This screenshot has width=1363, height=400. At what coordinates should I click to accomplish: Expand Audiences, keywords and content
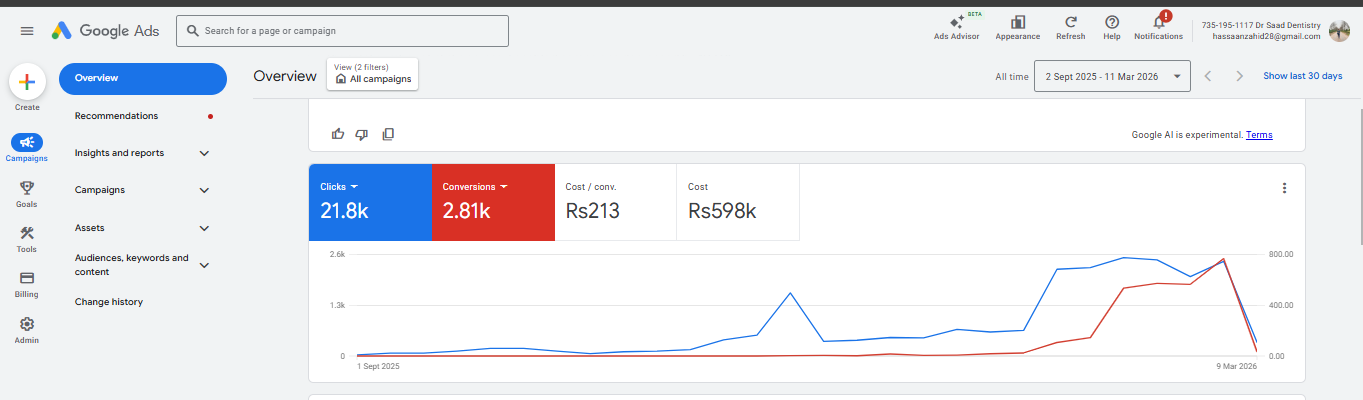point(204,265)
